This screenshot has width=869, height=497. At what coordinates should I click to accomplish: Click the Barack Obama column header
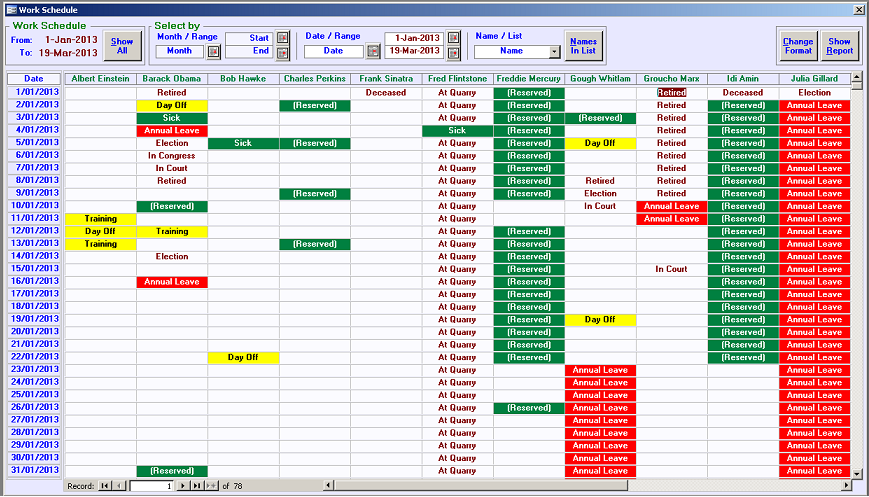172,79
